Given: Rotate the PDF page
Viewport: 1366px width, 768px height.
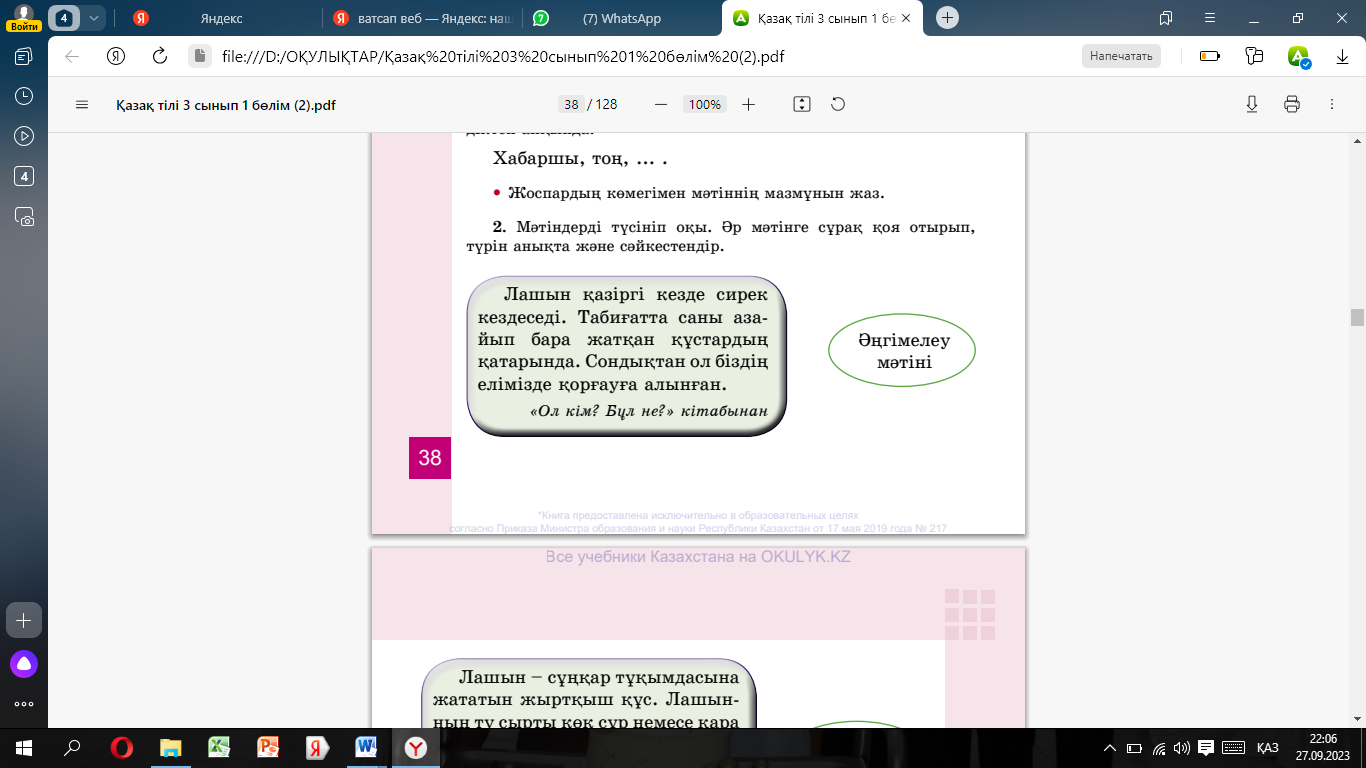Looking at the screenshot, I should tap(838, 104).
